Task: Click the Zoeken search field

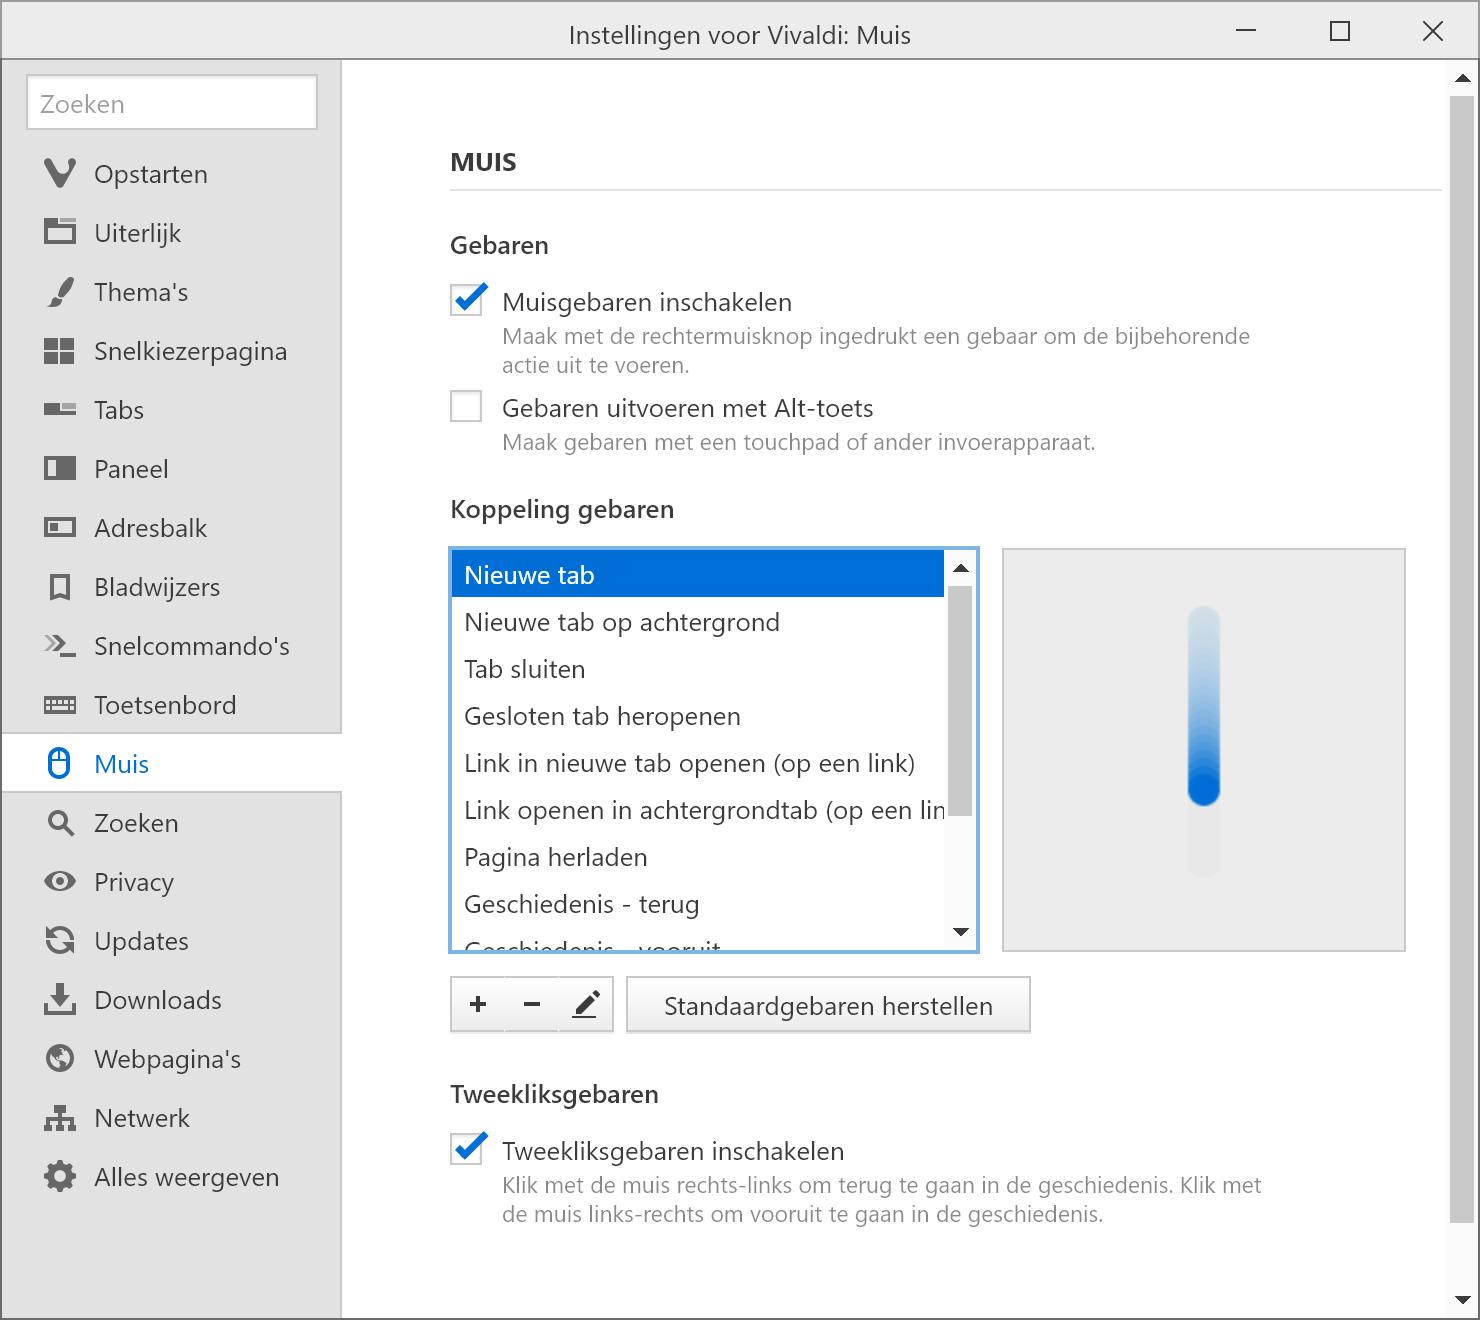Action: coord(172,103)
